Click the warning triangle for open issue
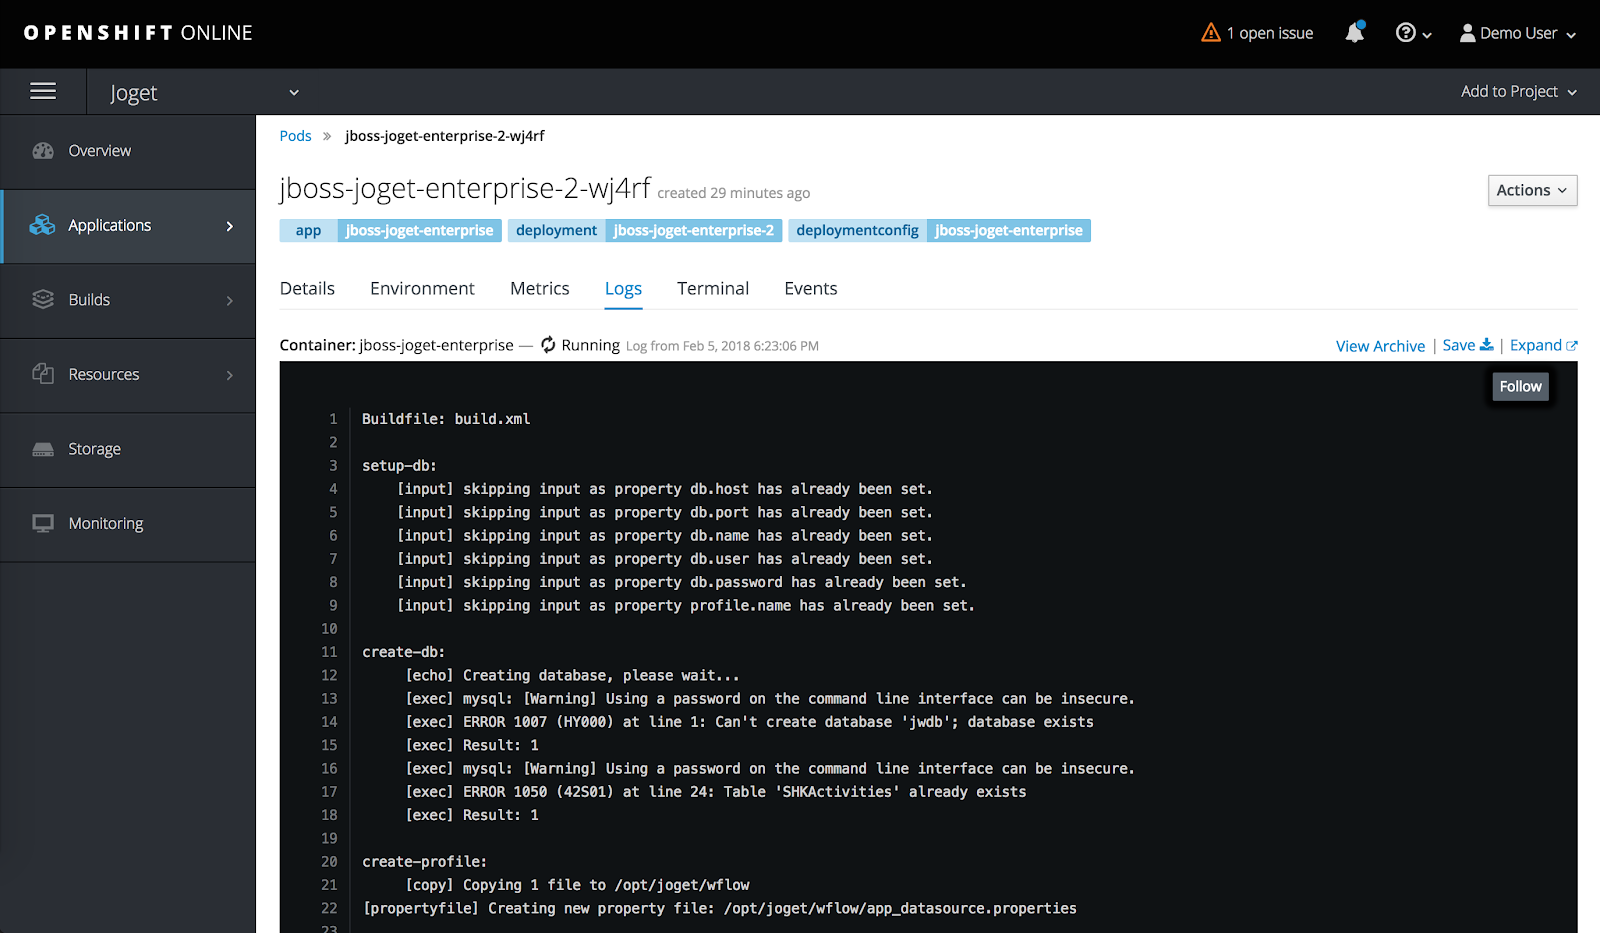This screenshot has width=1600, height=933. tap(1211, 33)
